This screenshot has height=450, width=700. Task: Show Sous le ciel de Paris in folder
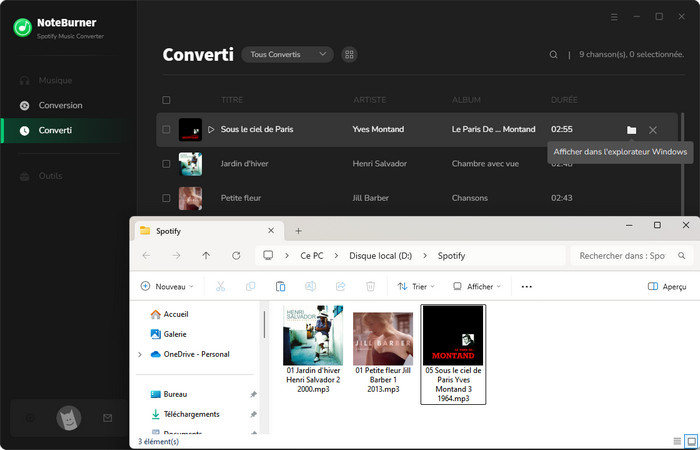[x=631, y=130]
